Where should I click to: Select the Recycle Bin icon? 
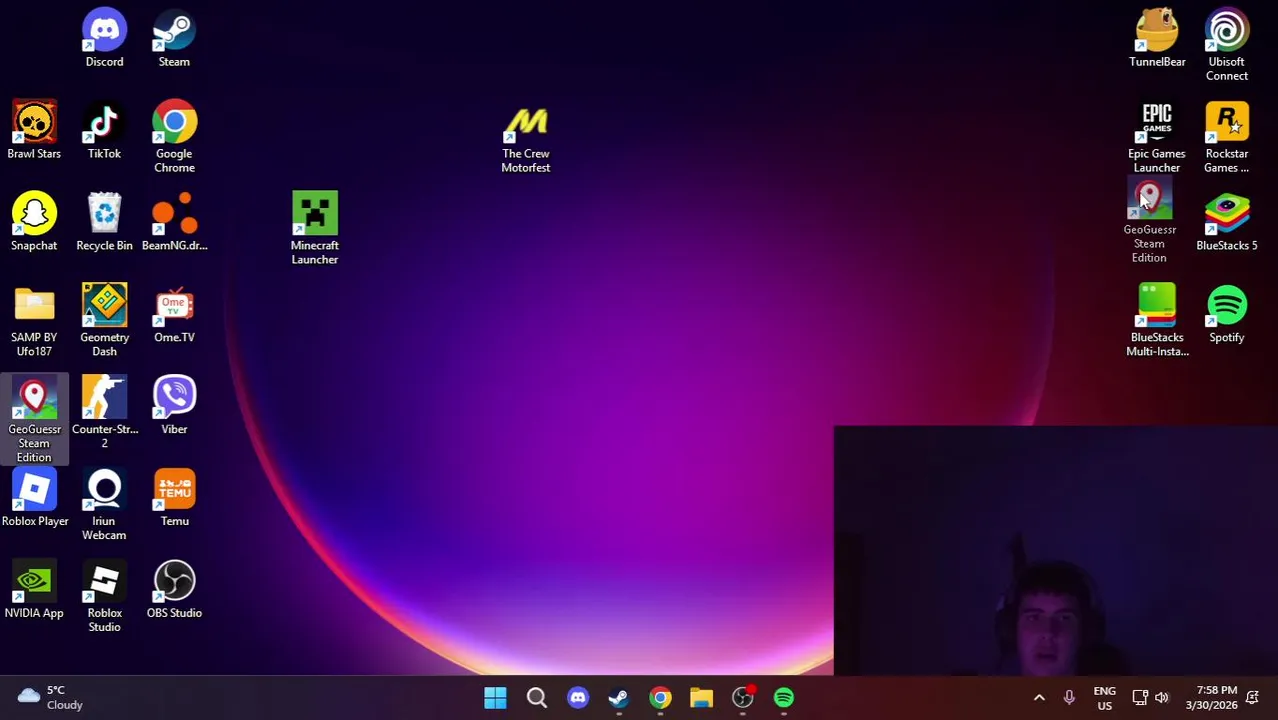point(104,222)
